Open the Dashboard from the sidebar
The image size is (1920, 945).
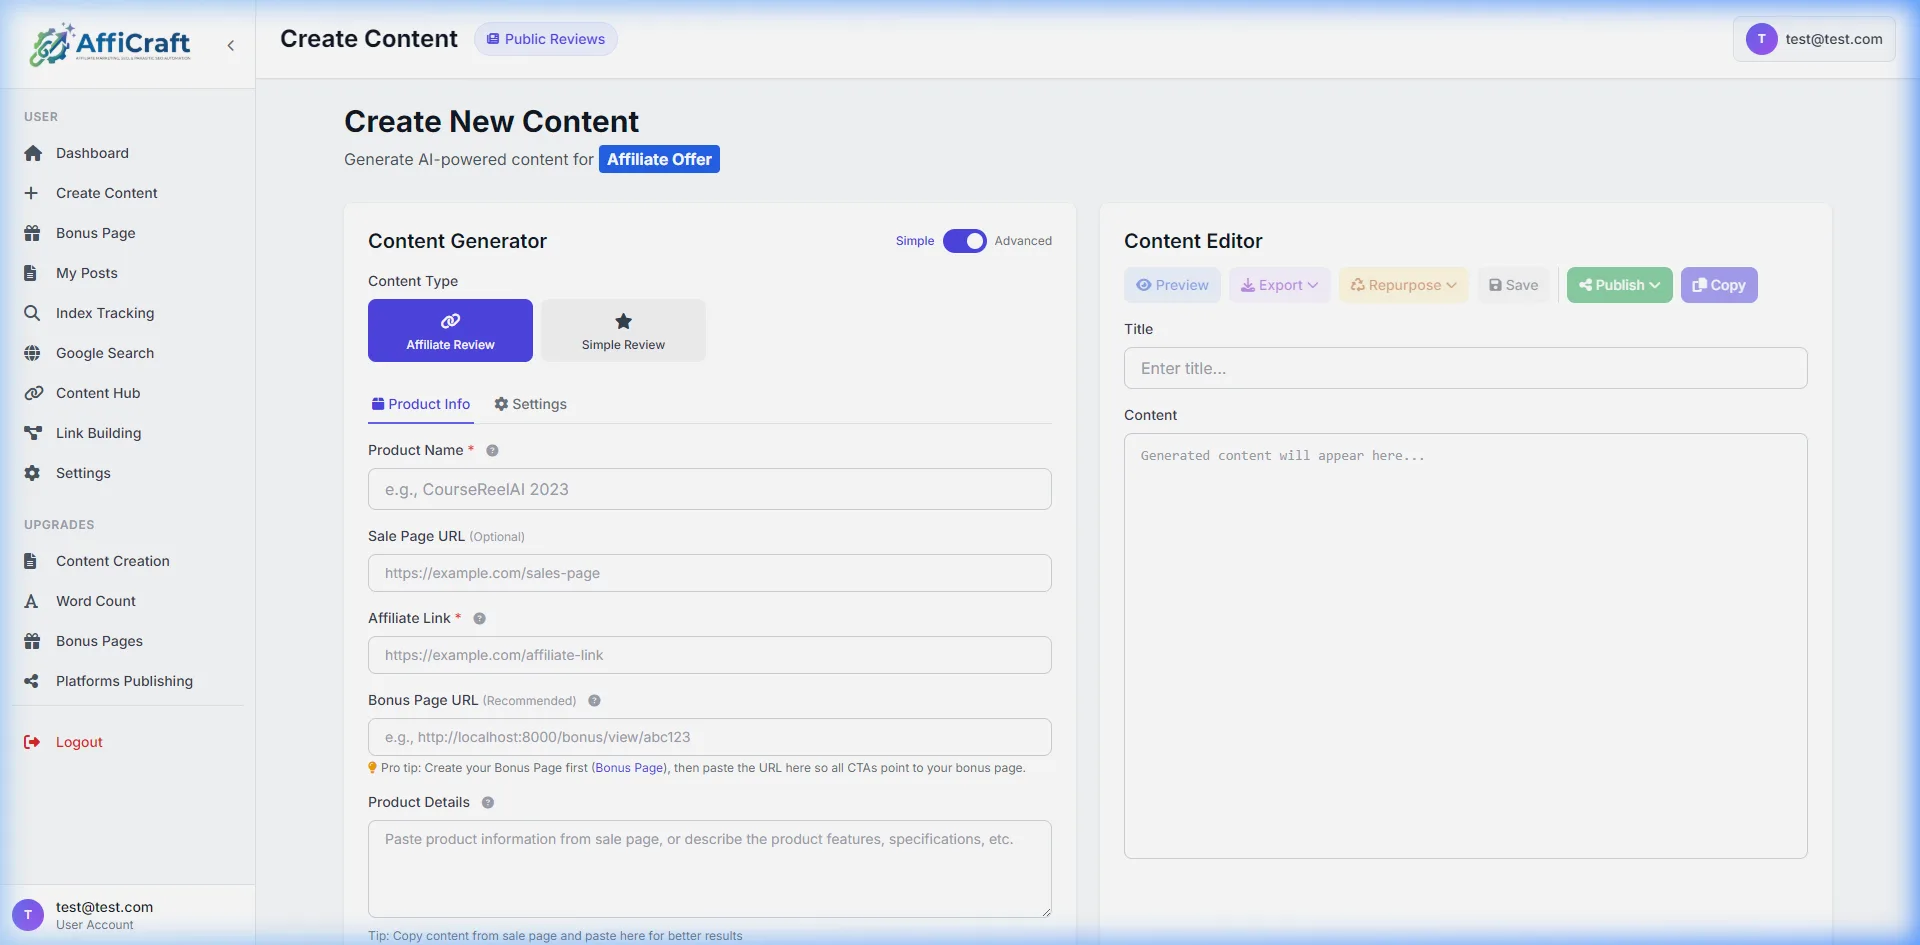click(x=92, y=153)
